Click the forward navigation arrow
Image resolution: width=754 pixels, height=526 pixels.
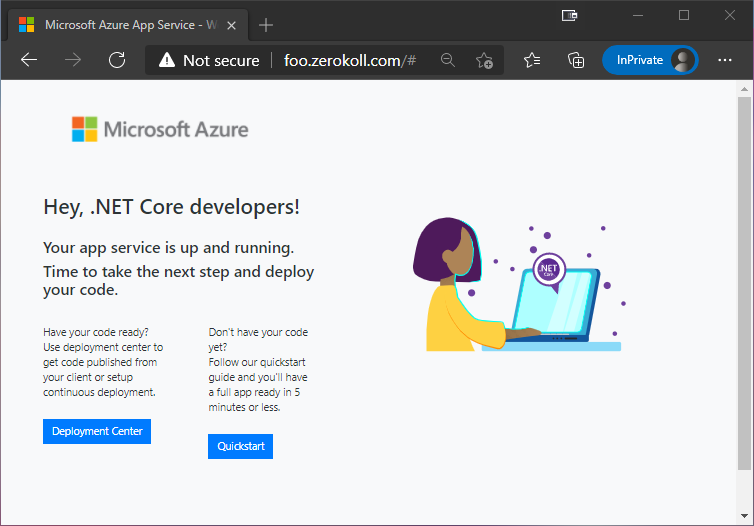[x=73, y=60]
